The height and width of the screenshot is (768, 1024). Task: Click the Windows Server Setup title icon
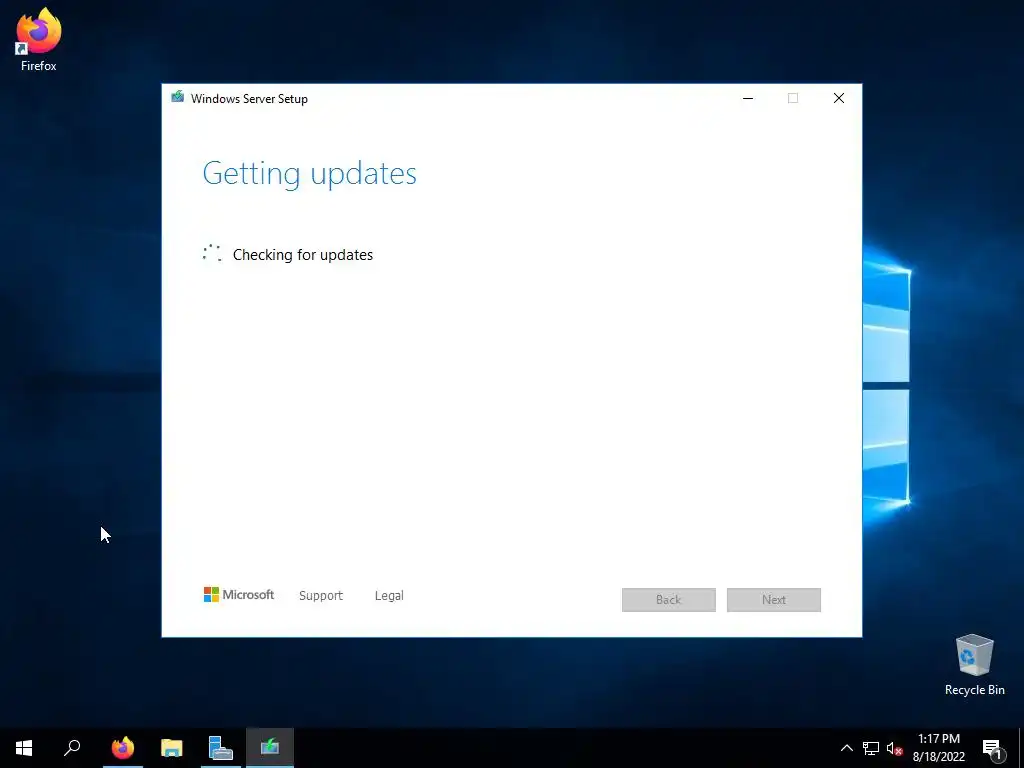tap(178, 97)
